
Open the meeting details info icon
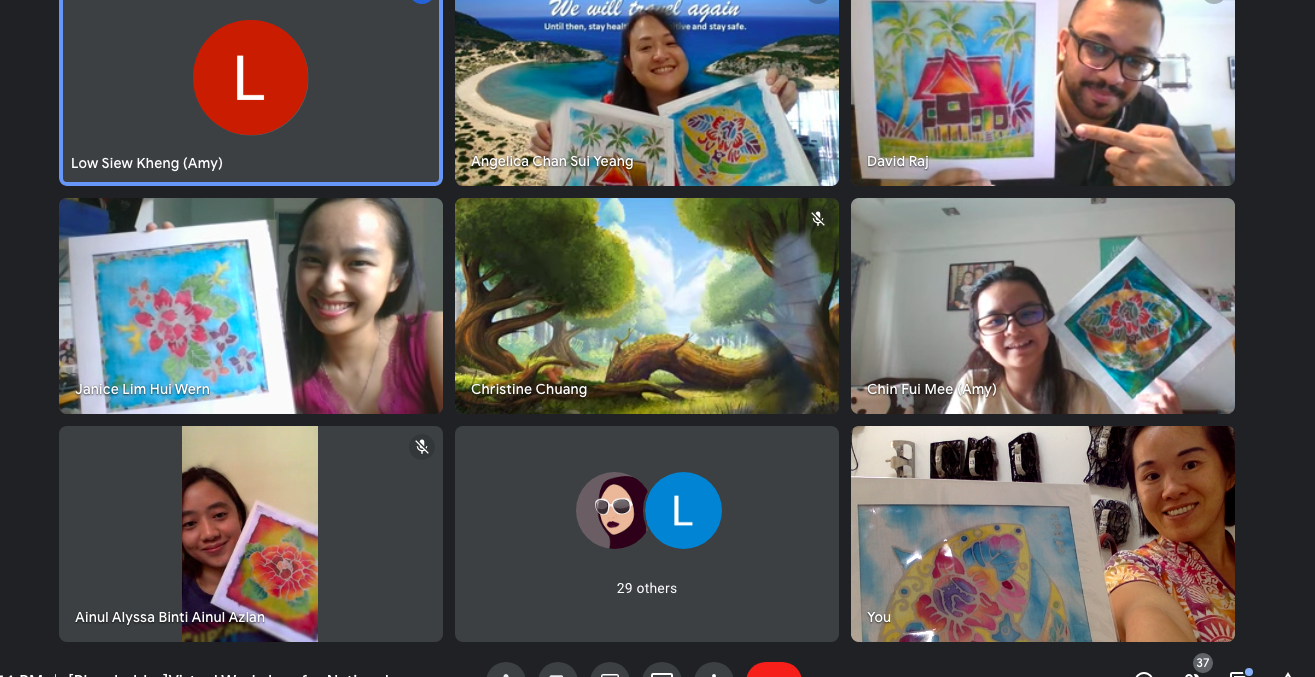click(x=1145, y=673)
